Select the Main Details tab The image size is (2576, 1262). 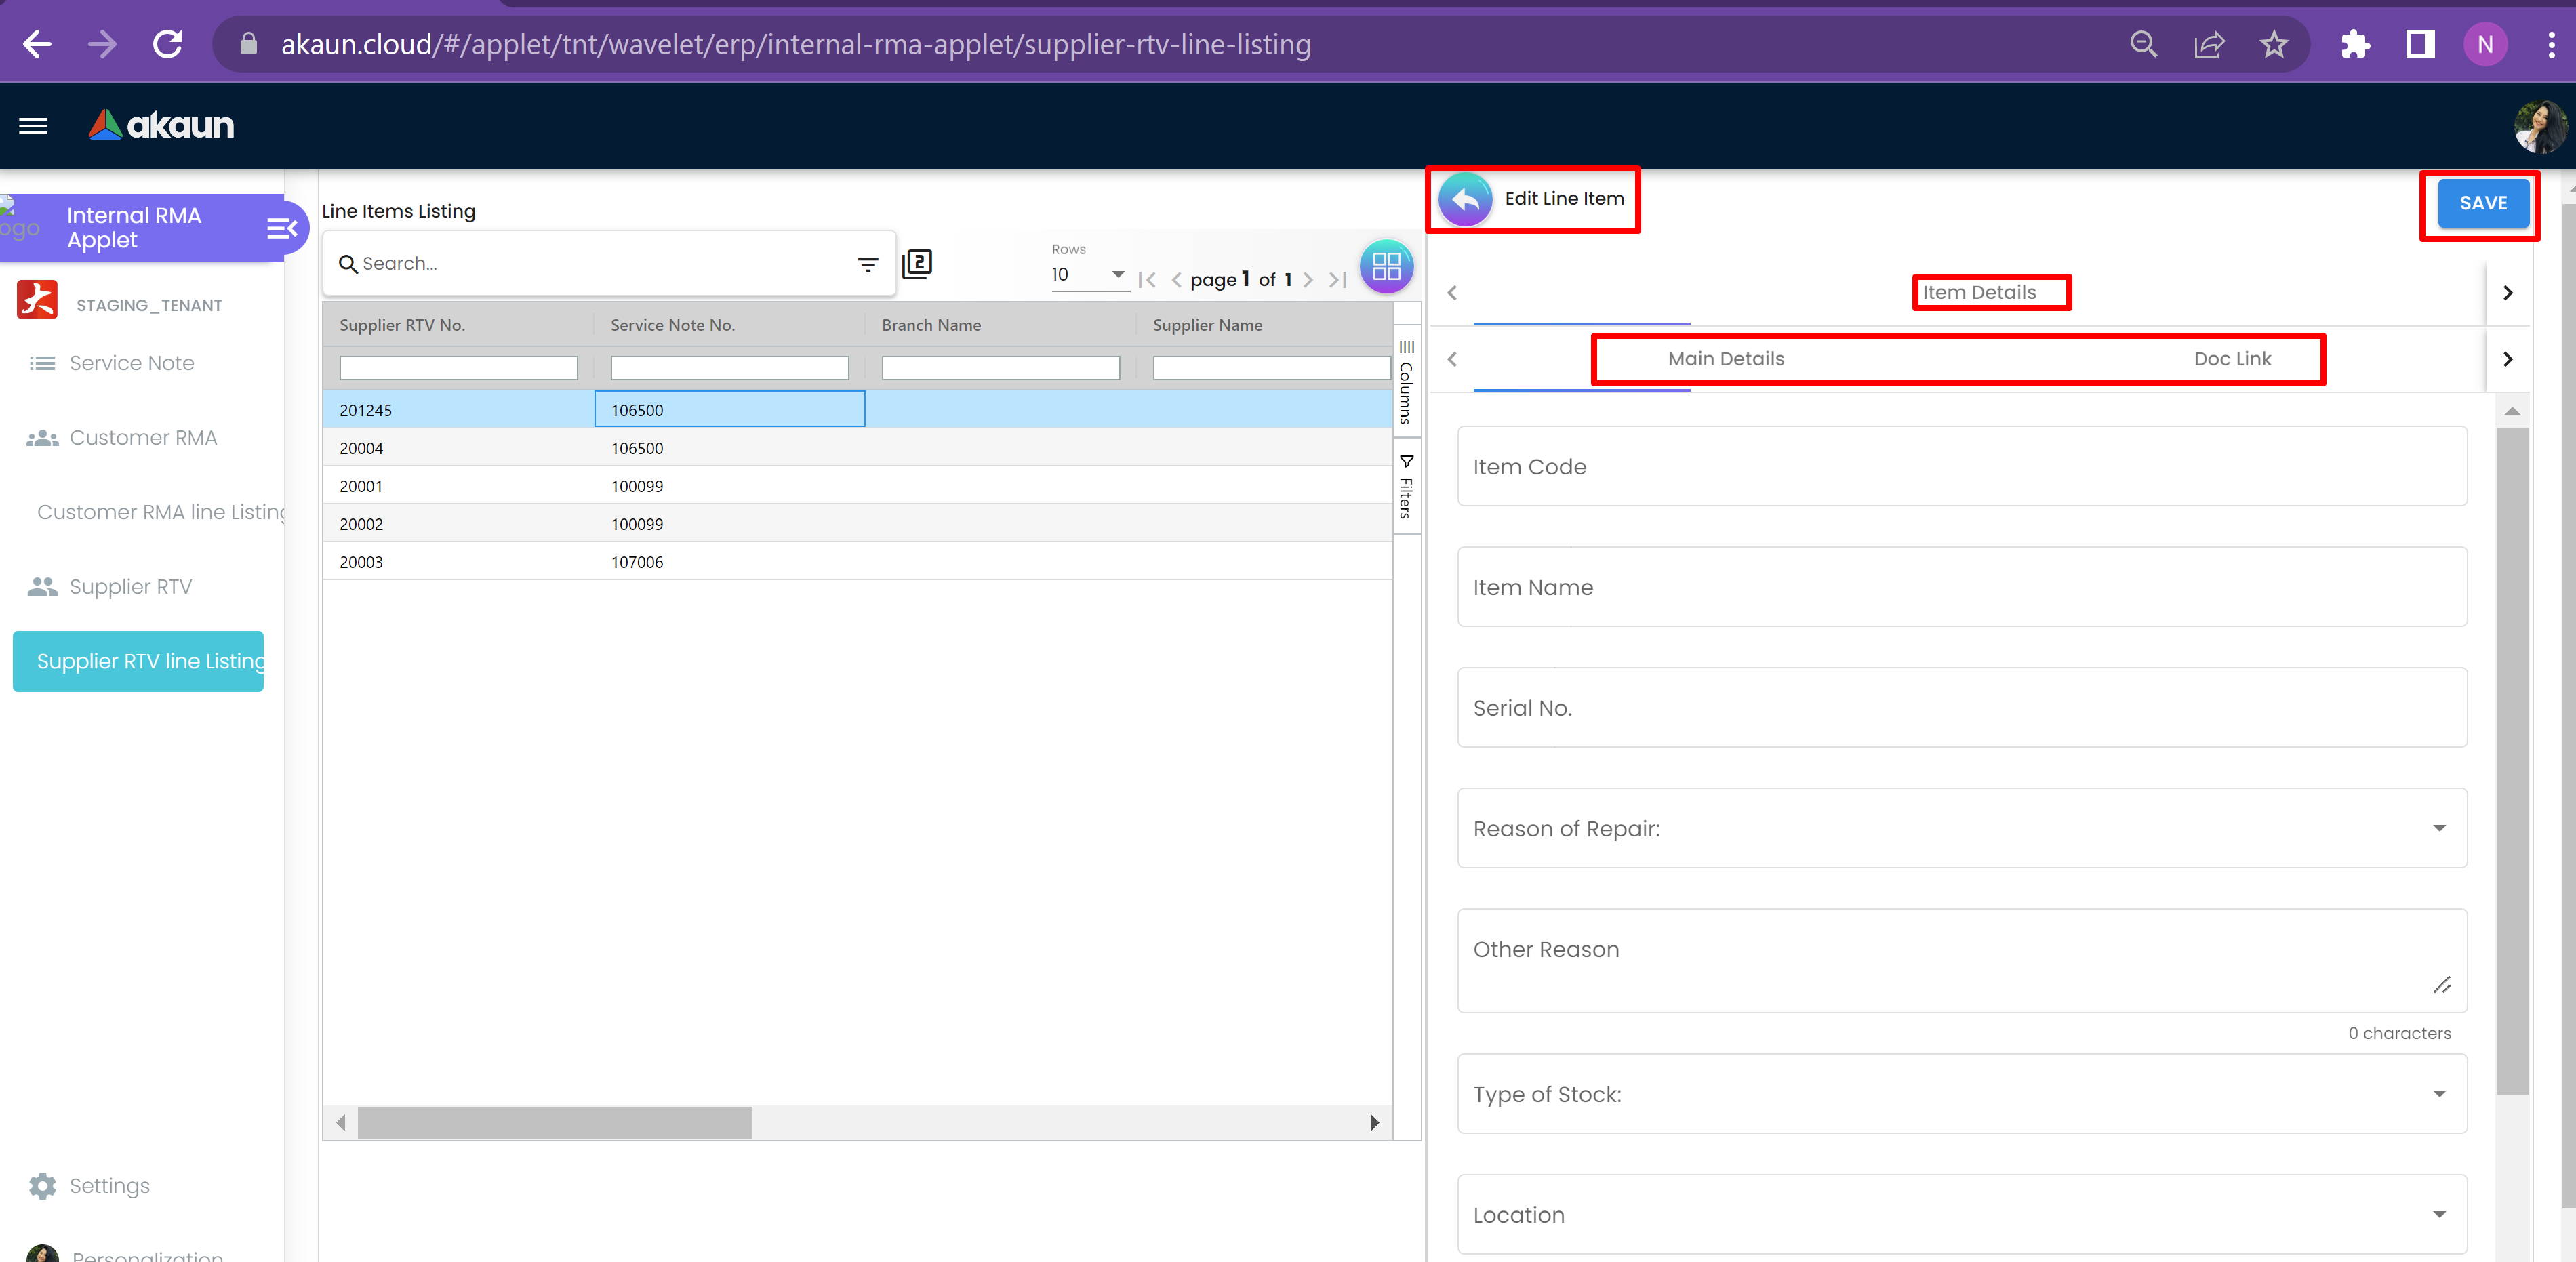[1725, 359]
